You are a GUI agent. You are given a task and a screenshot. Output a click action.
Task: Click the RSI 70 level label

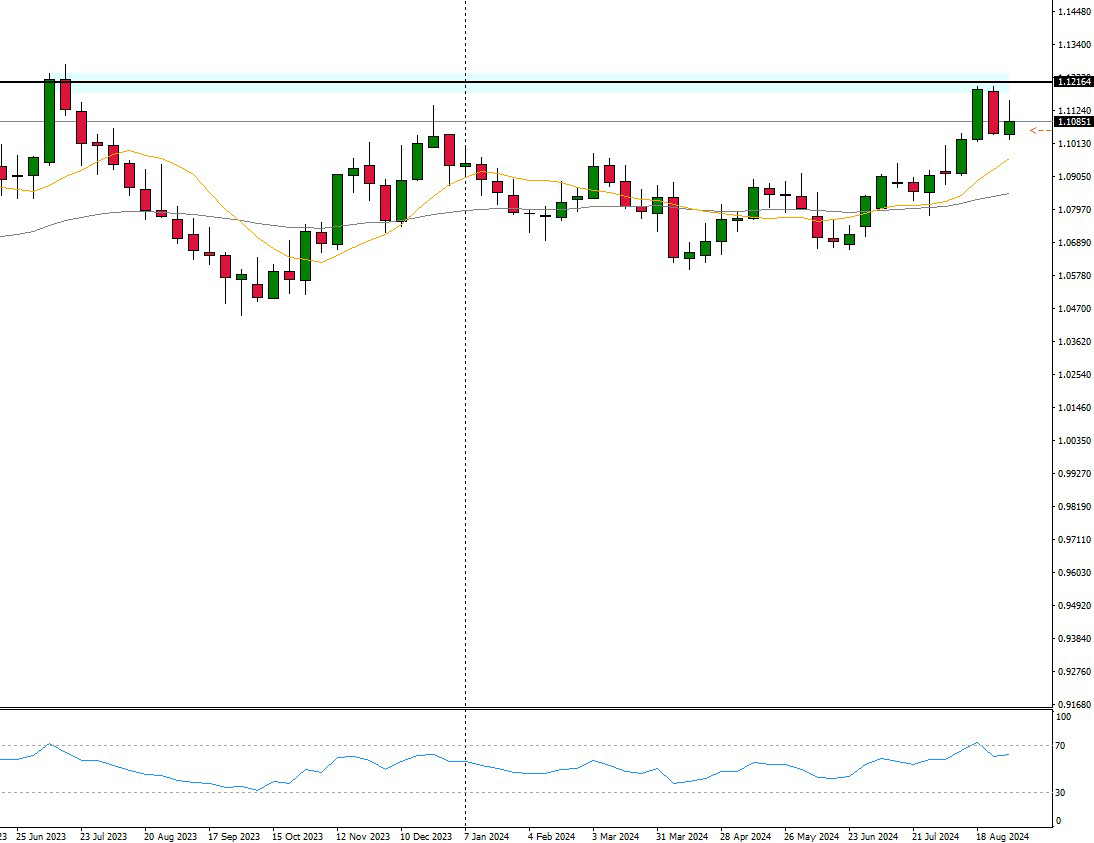point(1061,746)
